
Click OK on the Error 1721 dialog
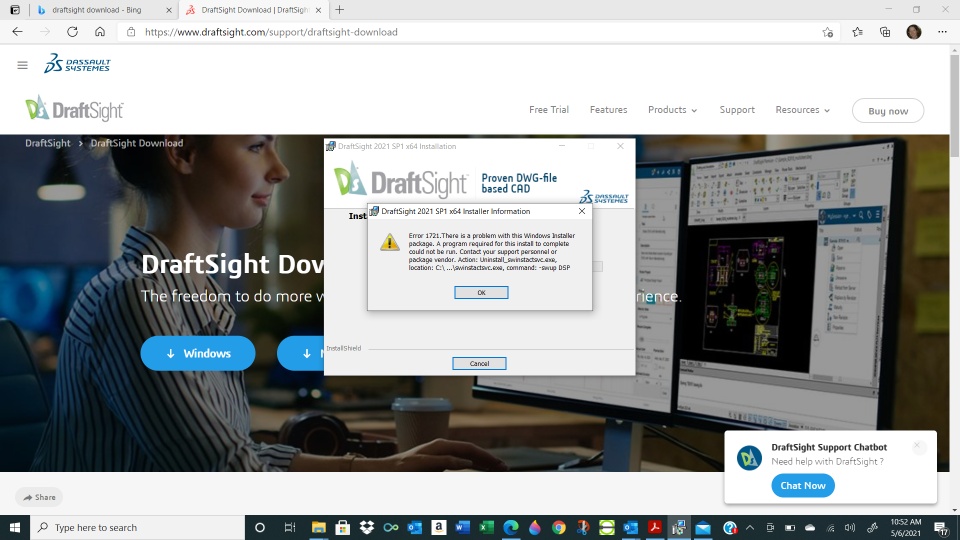coord(481,293)
